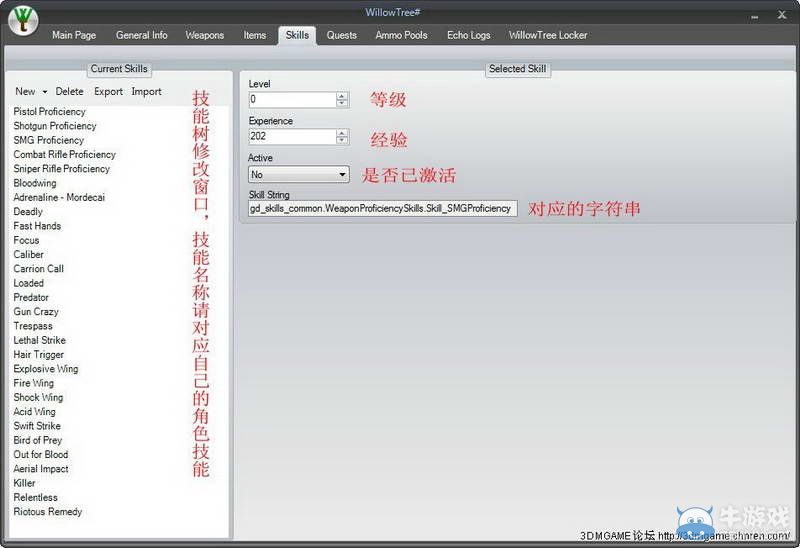
Task: Select the Deadly skill
Action: point(28,211)
